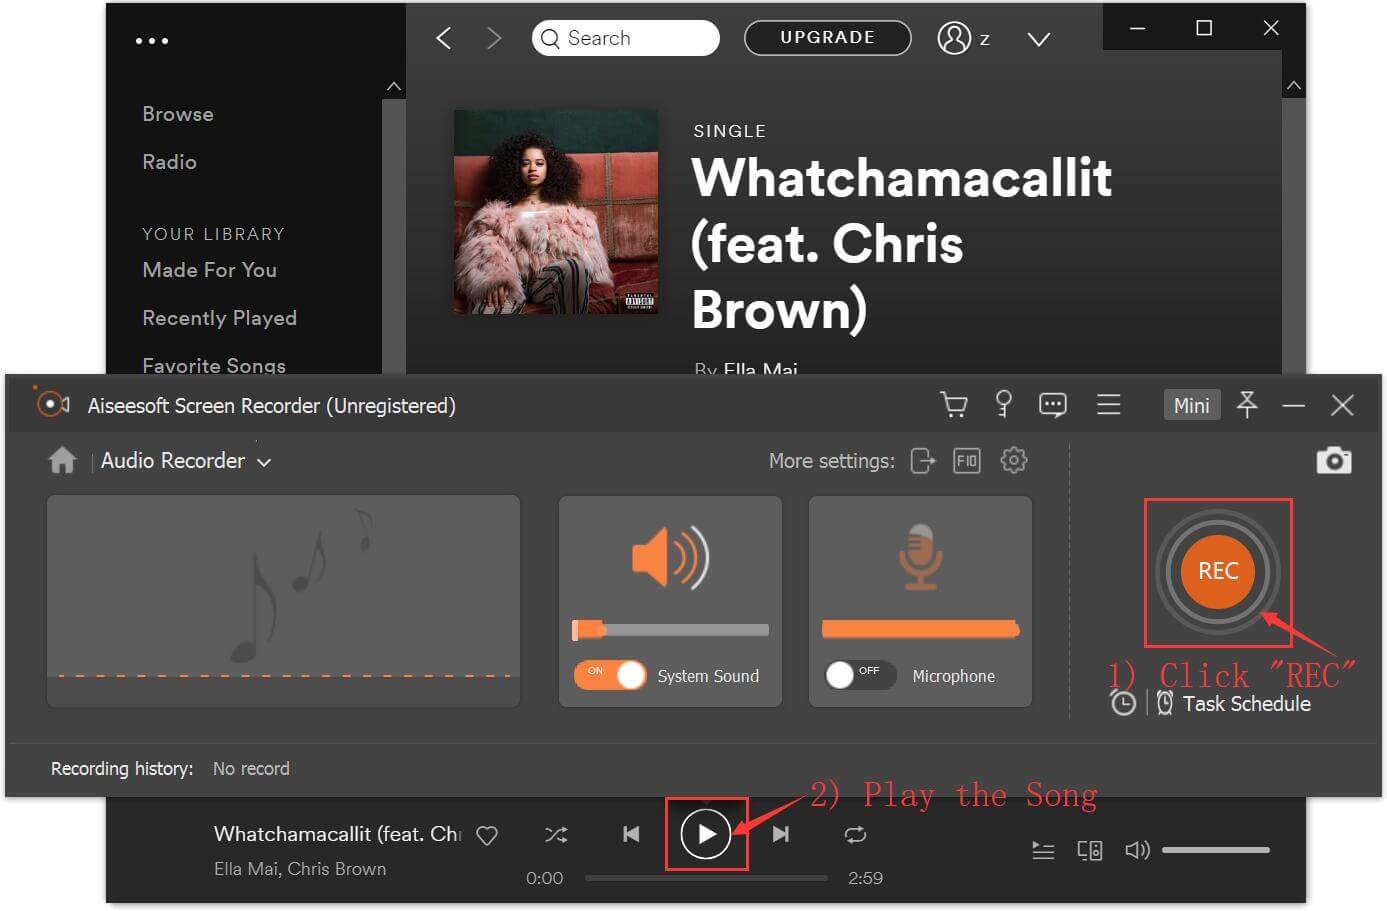Viewport: 1387px width, 911px height.
Task: Click the Spotify search field
Action: [625, 37]
